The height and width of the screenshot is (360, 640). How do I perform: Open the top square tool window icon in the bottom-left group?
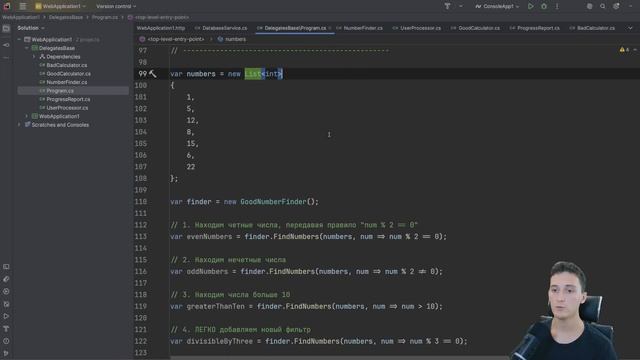6,267
